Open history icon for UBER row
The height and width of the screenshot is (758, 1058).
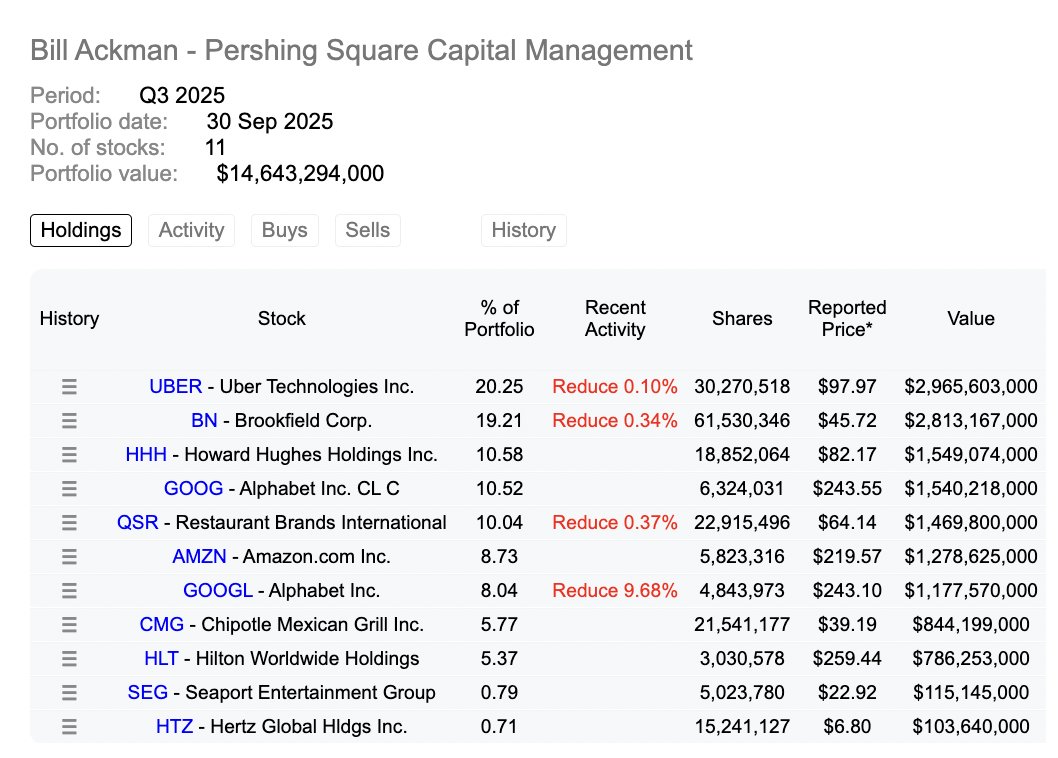point(69,387)
